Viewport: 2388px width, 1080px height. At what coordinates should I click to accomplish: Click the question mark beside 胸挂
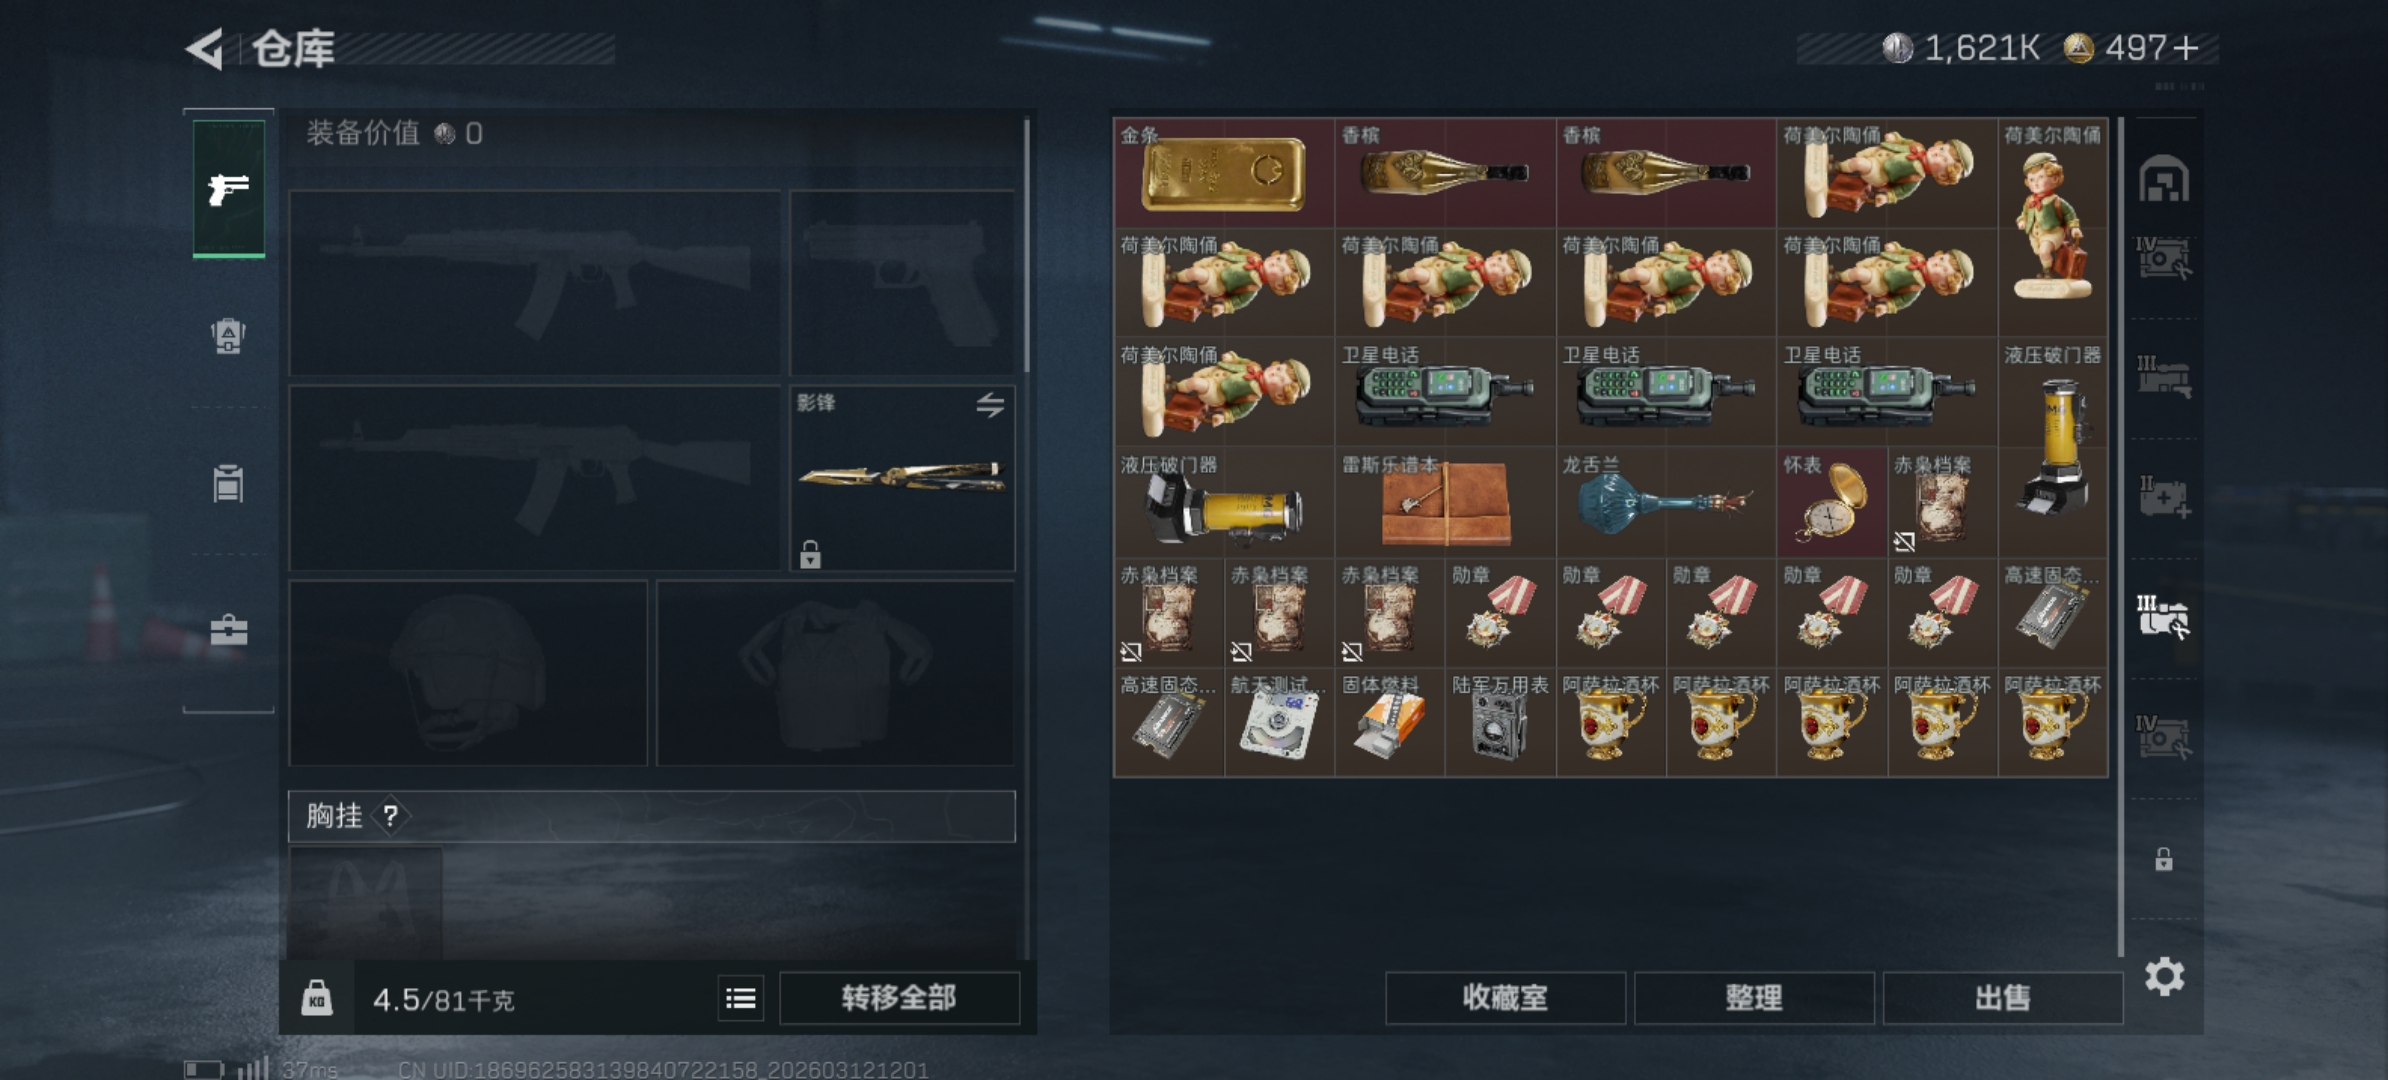(x=390, y=816)
